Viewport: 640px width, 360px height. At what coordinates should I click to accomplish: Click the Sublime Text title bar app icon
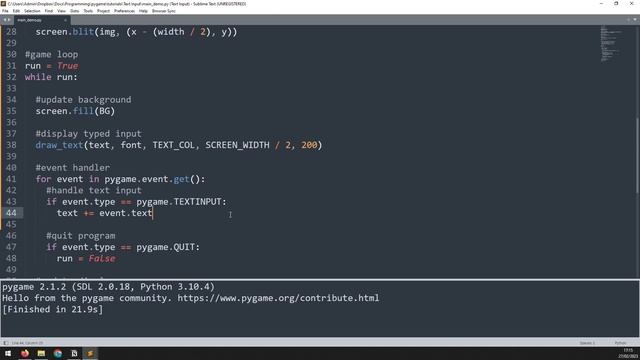point(3,4)
